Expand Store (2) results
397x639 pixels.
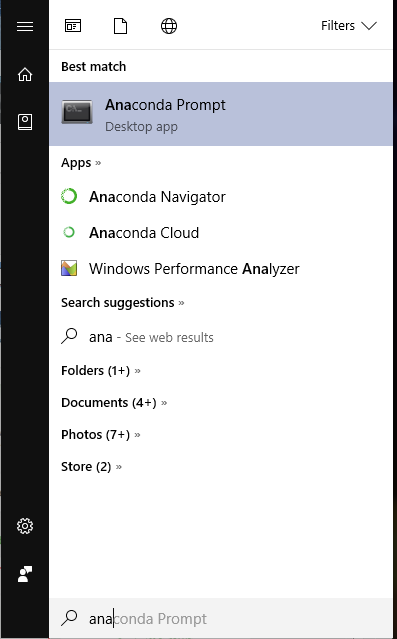tap(91, 467)
